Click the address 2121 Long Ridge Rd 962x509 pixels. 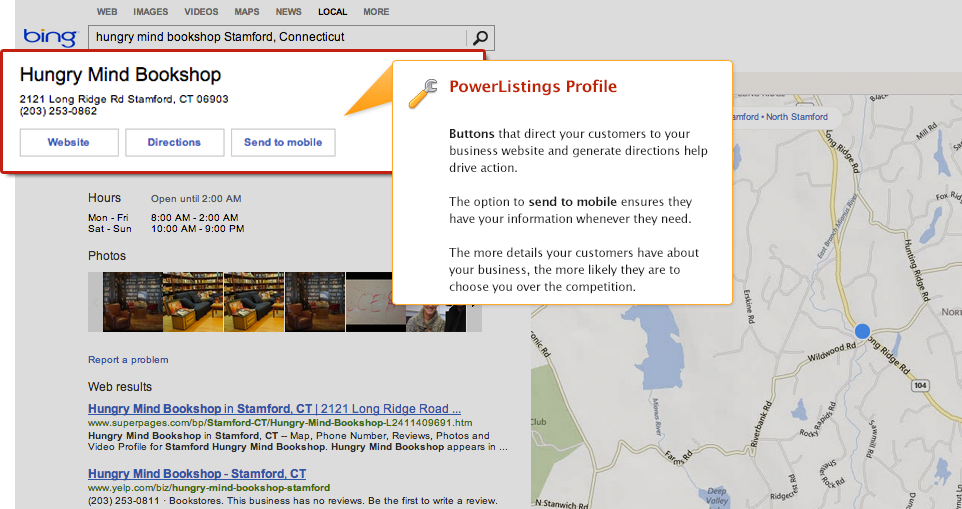point(124,99)
